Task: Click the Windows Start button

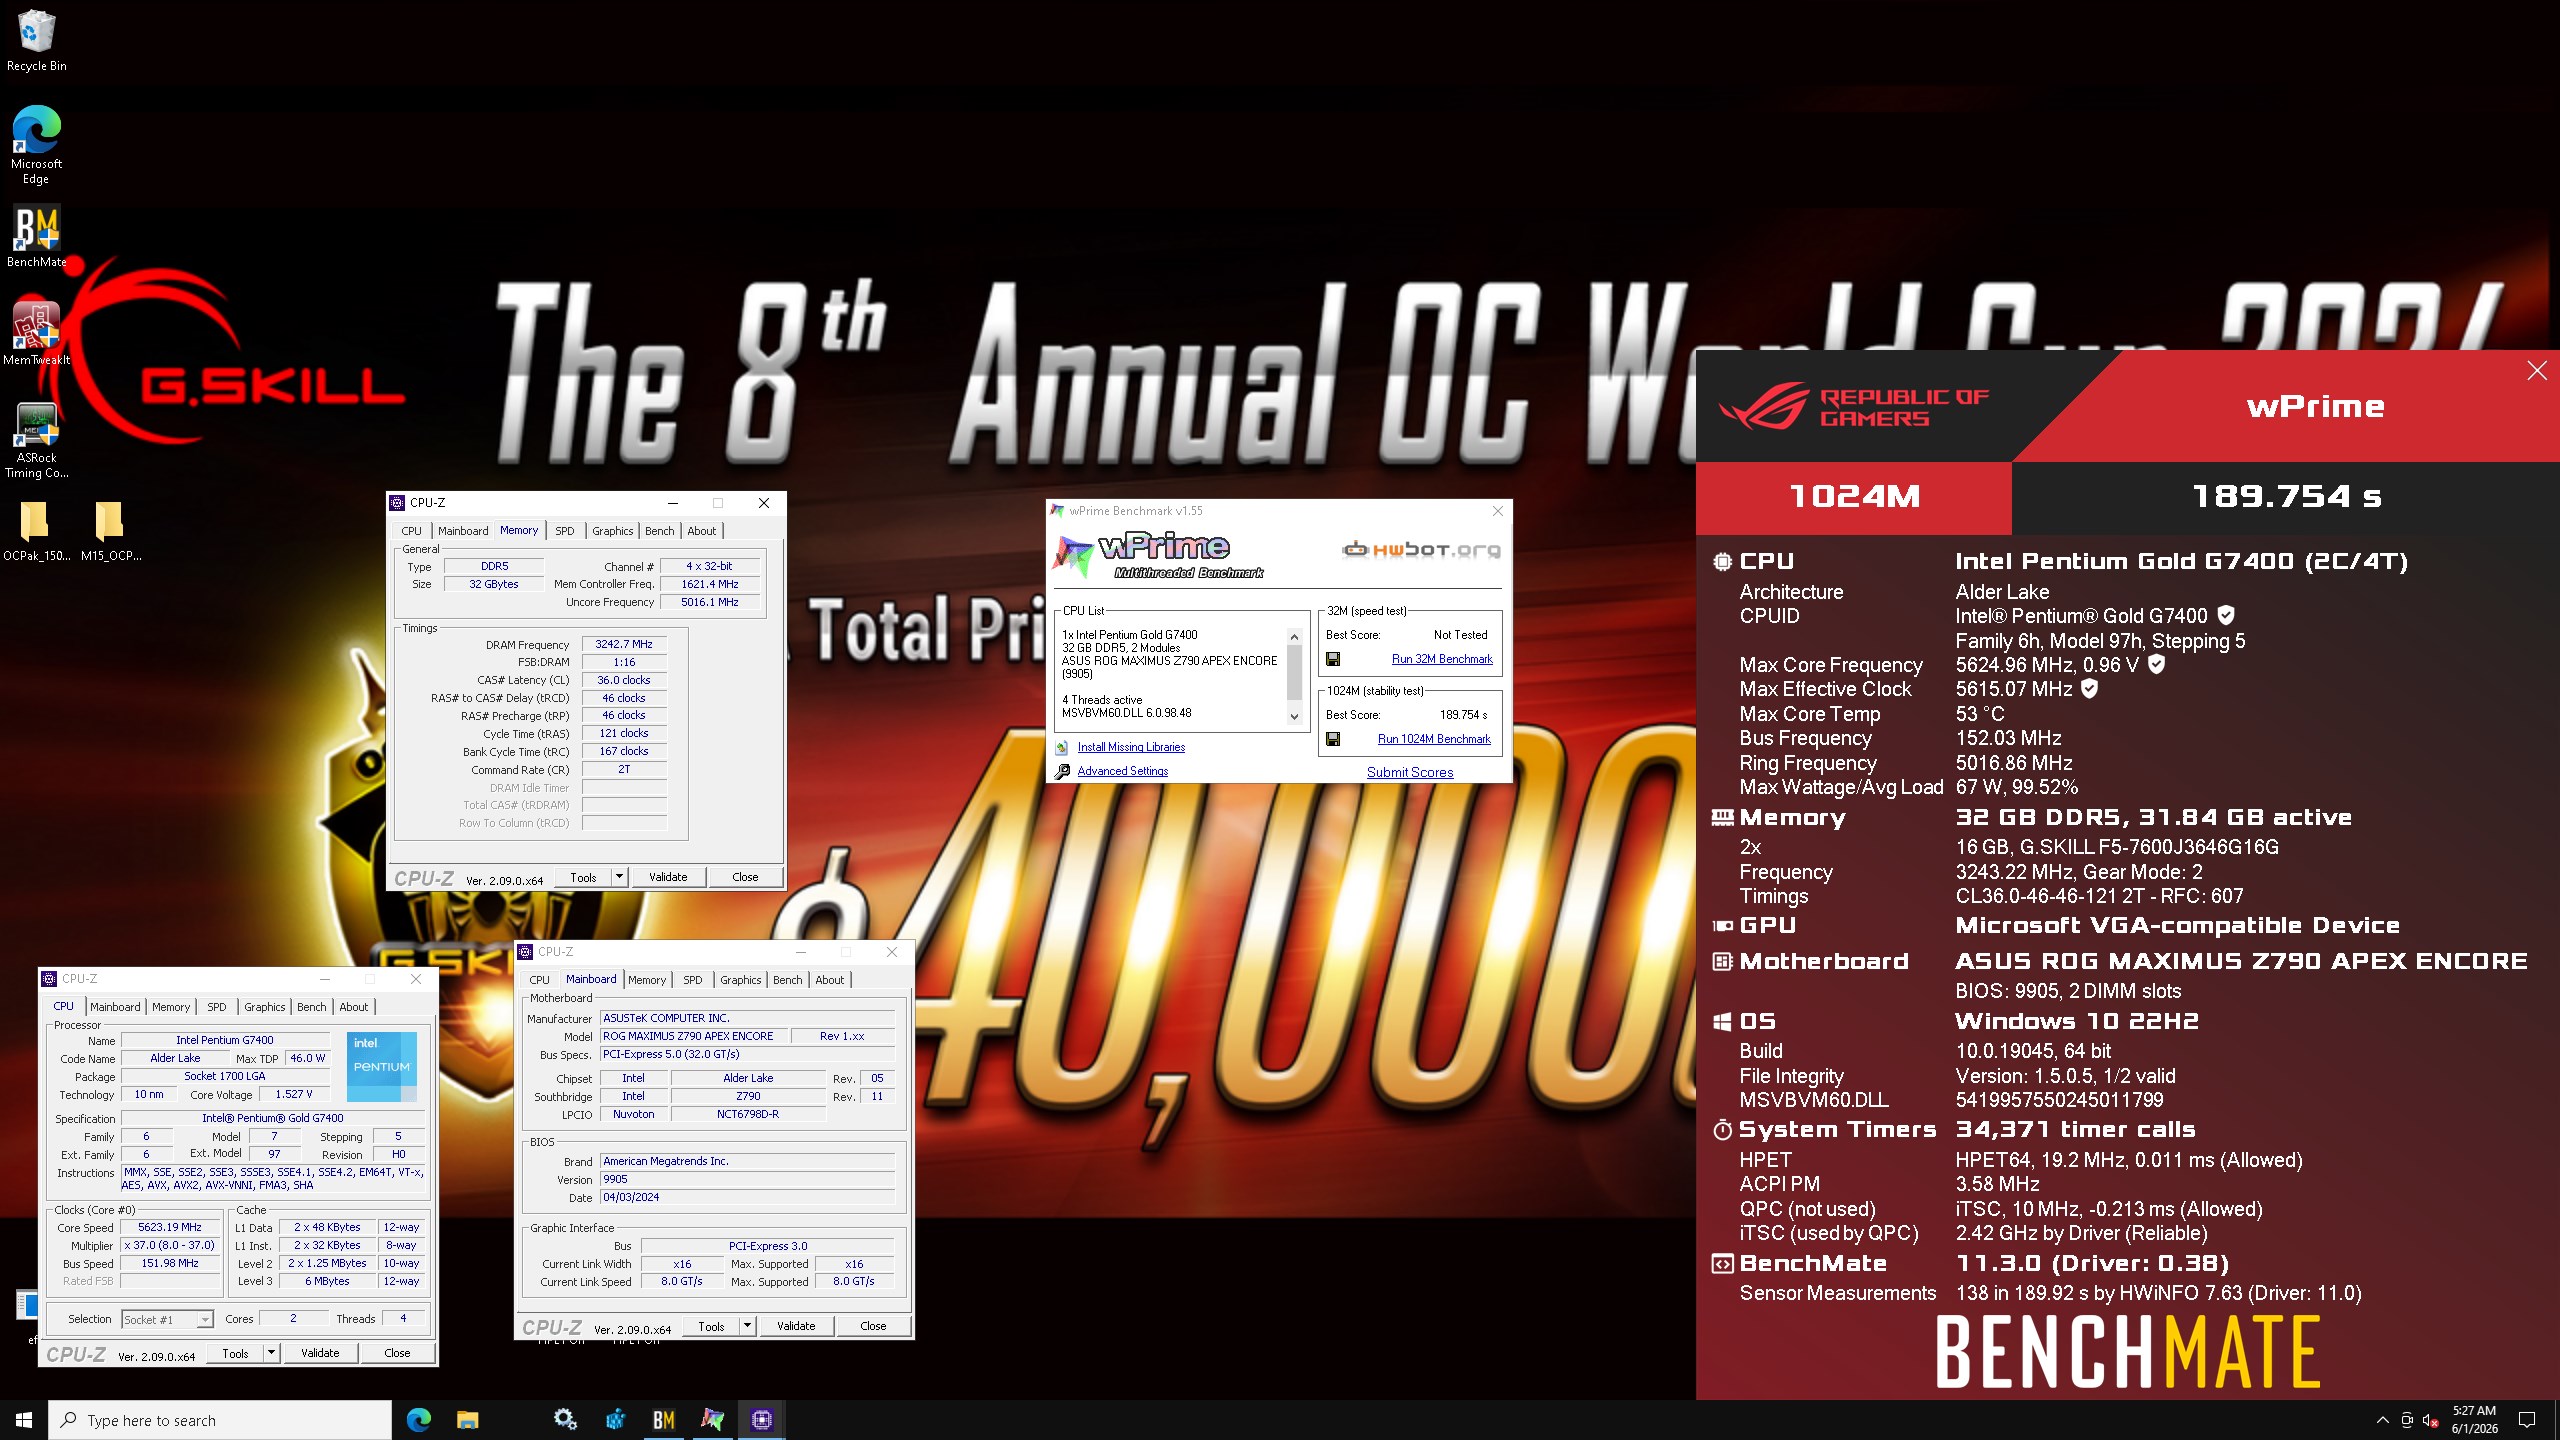Action: pos(24,1420)
